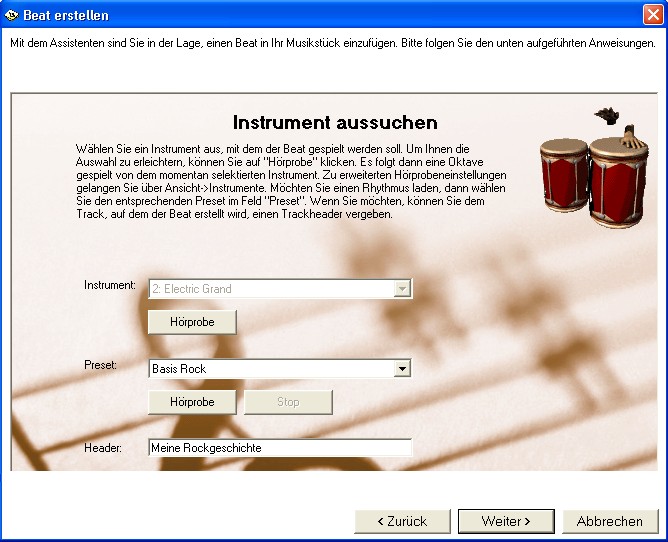Click the app icon in the title bar
The width and height of the screenshot is (668, 542).
[x=12, y=15]
